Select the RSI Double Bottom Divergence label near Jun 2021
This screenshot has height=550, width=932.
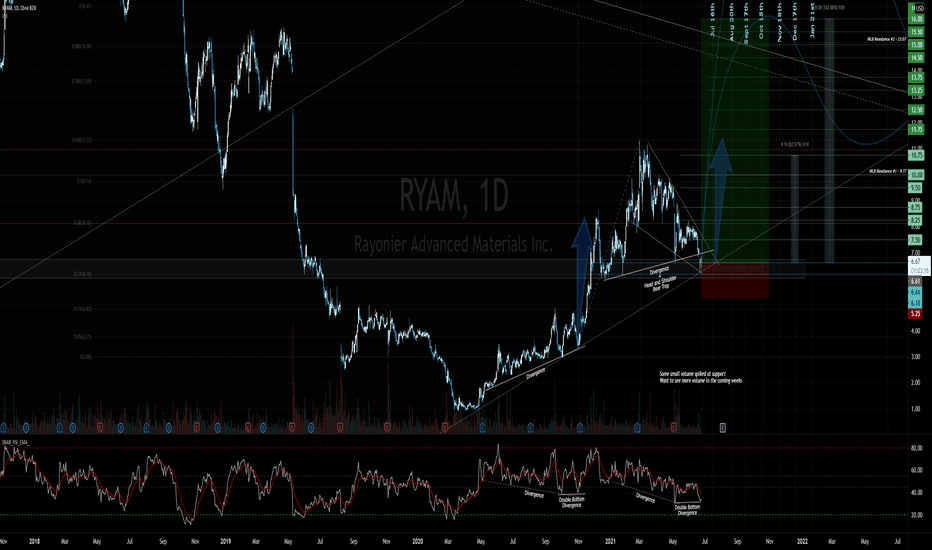coord(688,510)
